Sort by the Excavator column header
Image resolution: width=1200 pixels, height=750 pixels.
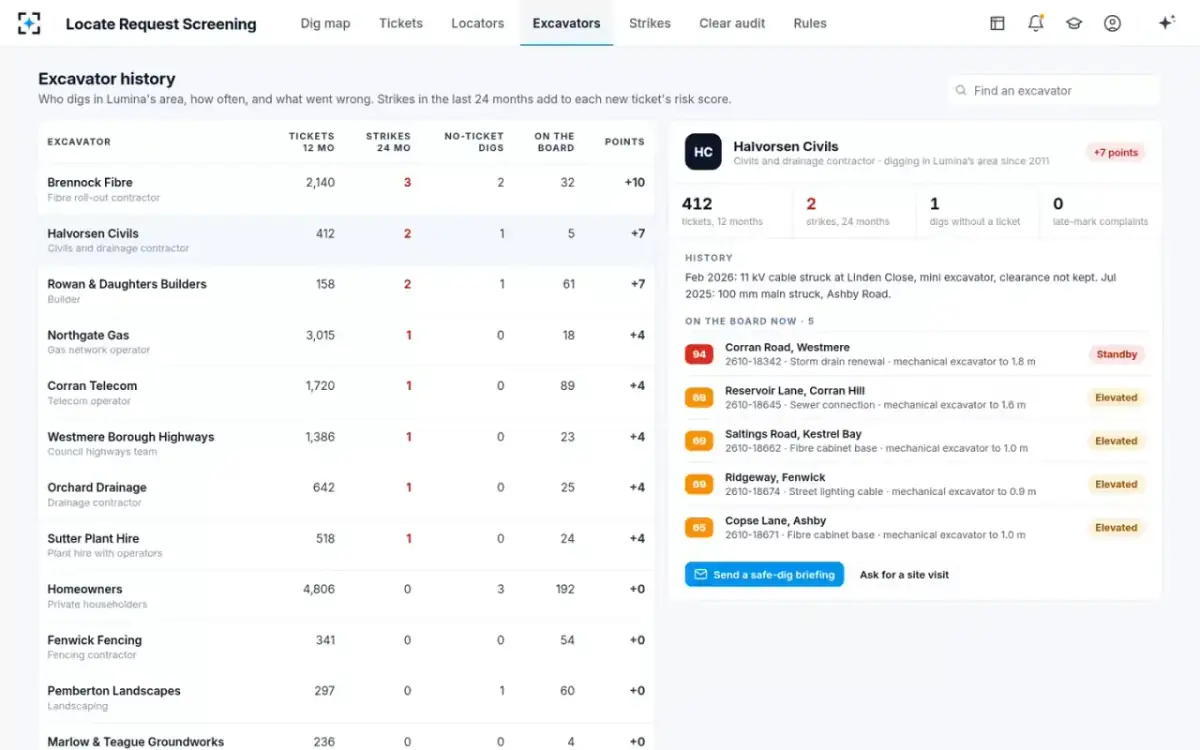[79, 142]
